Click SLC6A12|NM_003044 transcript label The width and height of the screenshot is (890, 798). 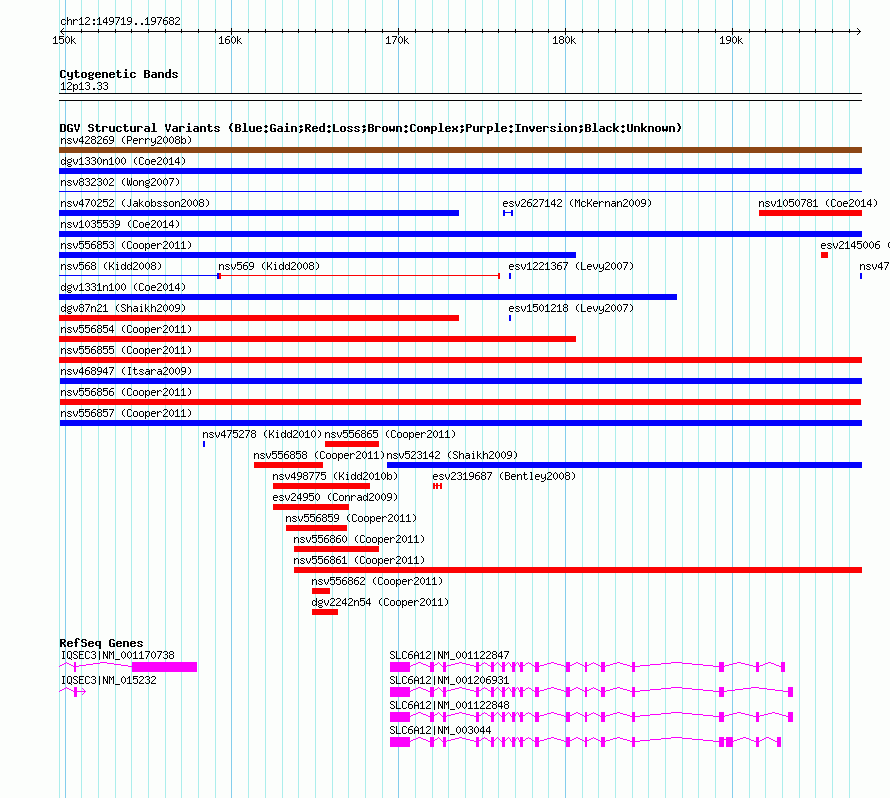(440, 730)
